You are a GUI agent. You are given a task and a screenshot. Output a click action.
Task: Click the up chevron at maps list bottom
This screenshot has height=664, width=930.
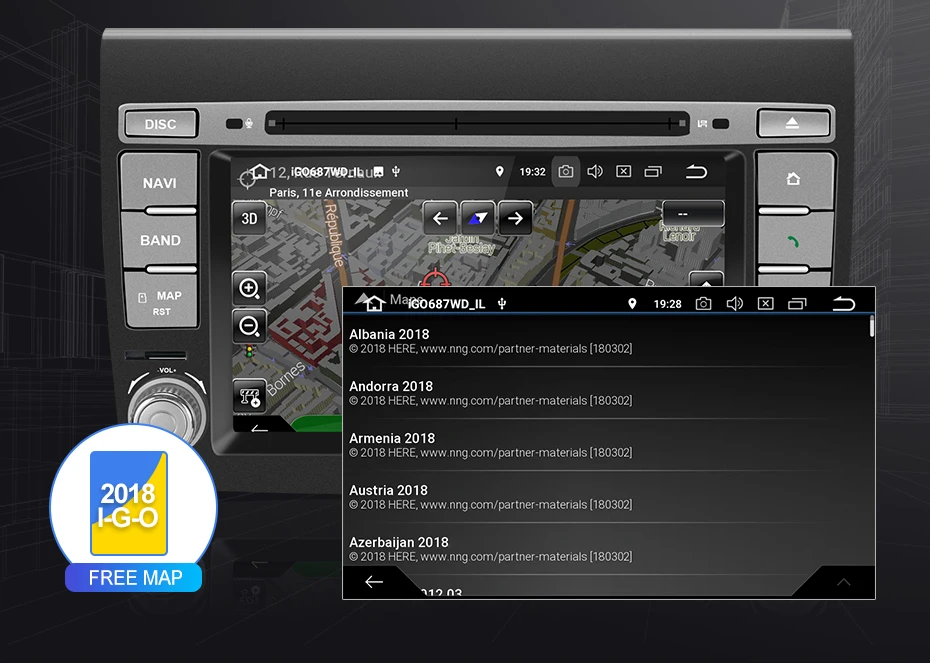(x=843, y=582)
